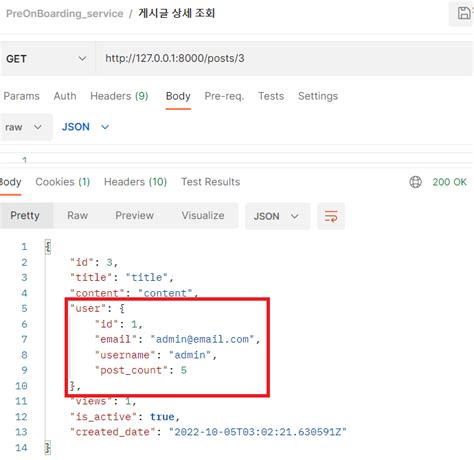
Task: Click the created_date timestamp value
Action: point(258,432)
